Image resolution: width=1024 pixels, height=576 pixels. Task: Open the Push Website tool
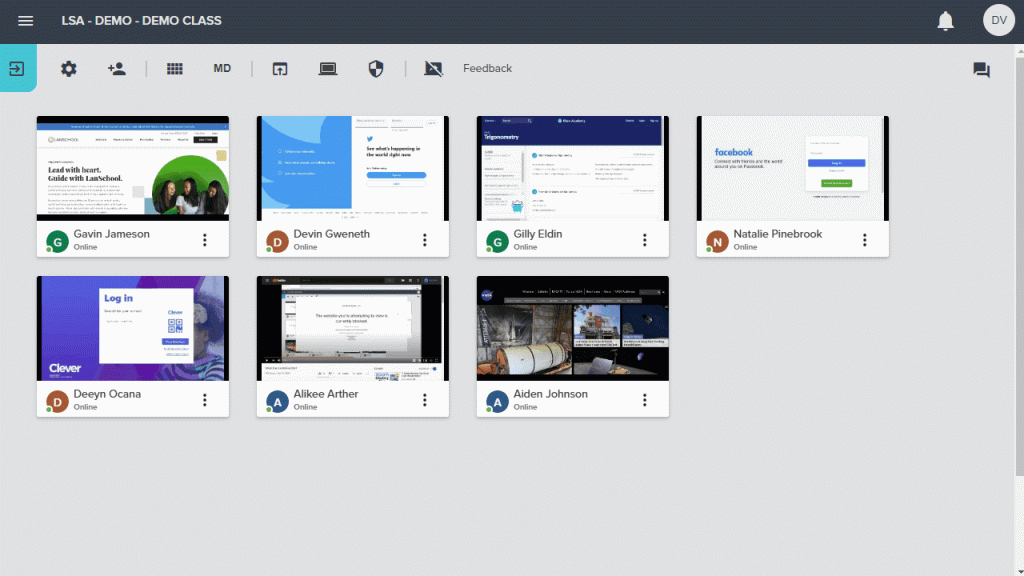click(280, 68)
